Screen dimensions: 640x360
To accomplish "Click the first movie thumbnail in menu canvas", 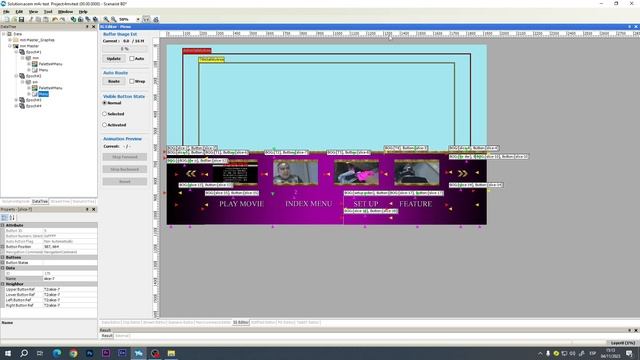I will tap(236, 173).
